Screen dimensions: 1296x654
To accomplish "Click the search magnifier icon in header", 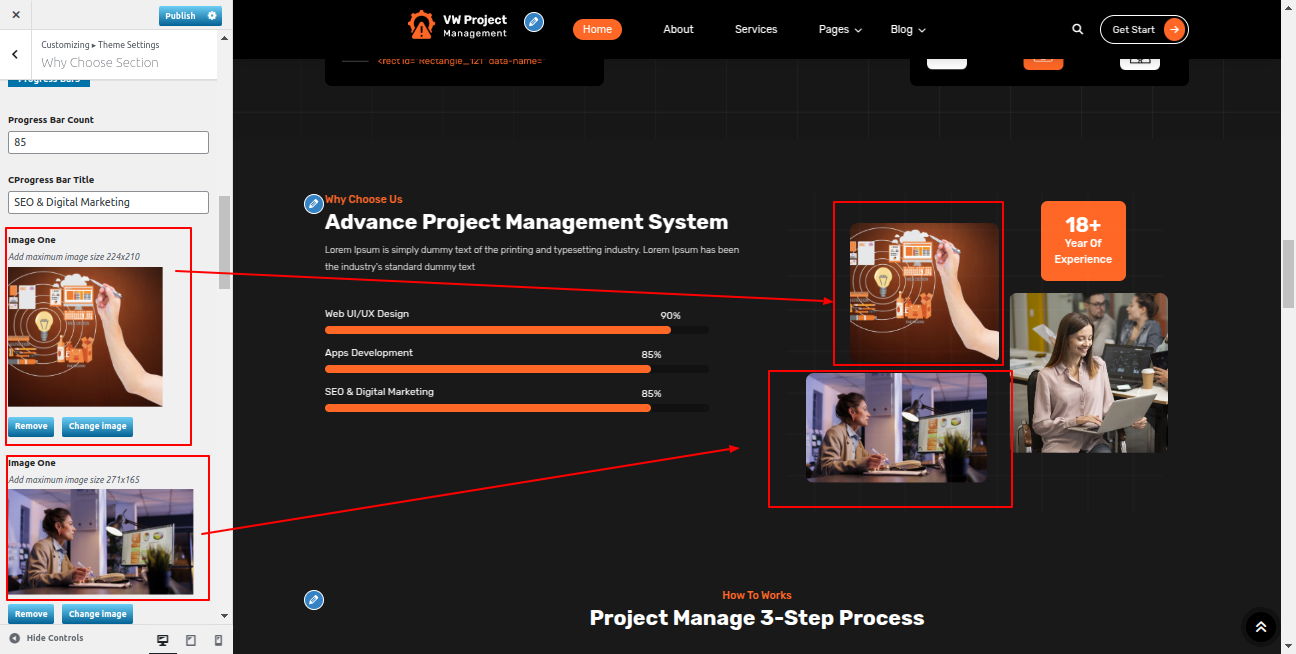I will click(x=1077, y=30).
